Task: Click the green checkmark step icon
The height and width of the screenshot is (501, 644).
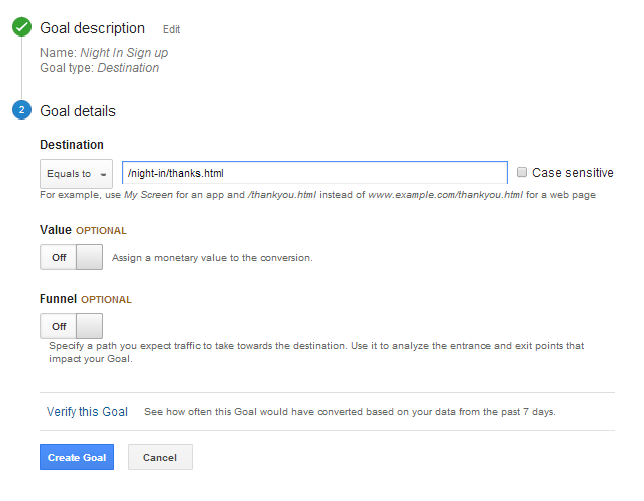Action: pyautogui.click(x=22, y=27)
